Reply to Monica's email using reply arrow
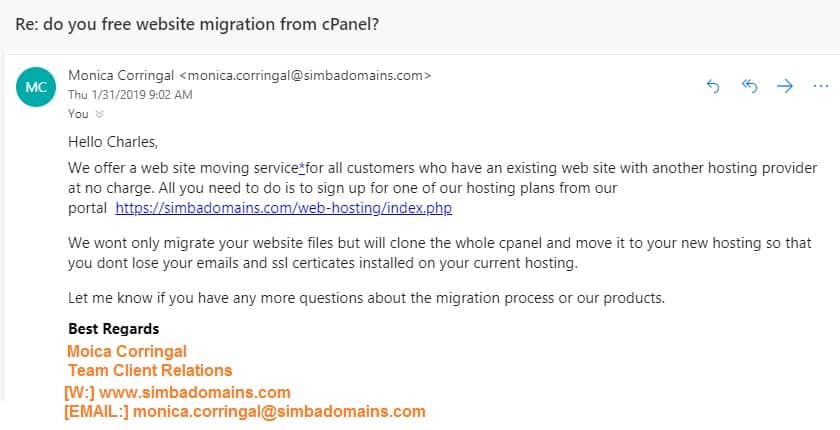The width and height of the screenshot is (840, 430). [712, 86]
